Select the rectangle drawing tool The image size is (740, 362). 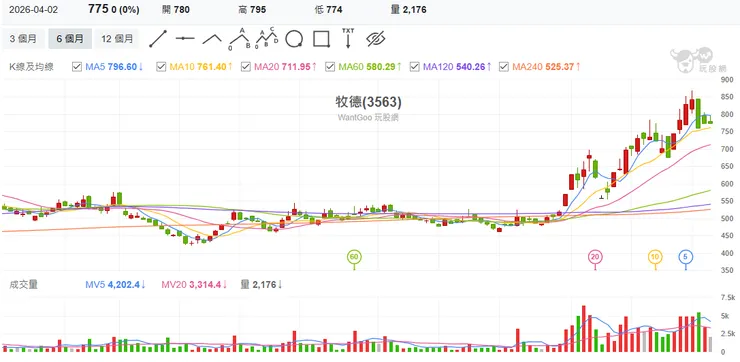(321, 39)
